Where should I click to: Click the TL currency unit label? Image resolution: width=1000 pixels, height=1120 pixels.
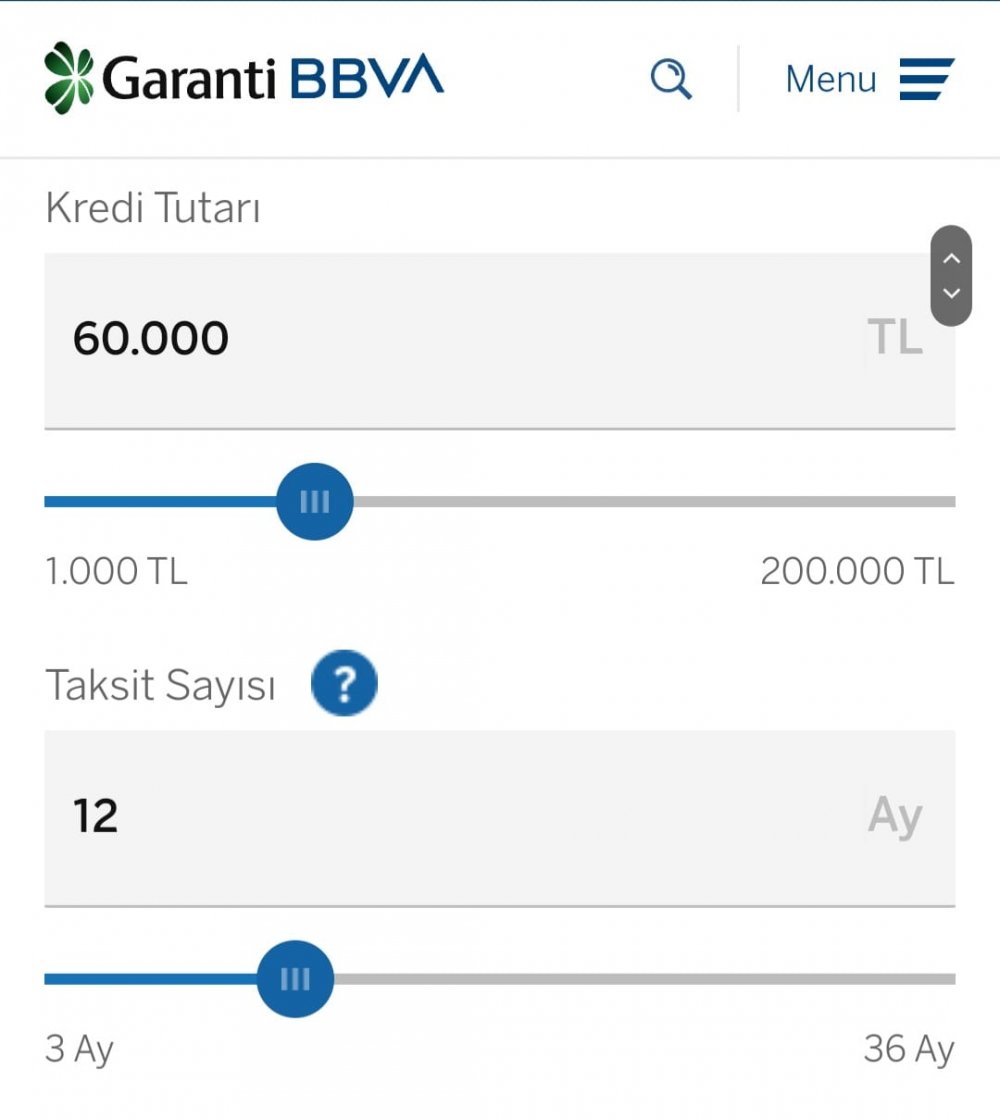coord(895,336)
